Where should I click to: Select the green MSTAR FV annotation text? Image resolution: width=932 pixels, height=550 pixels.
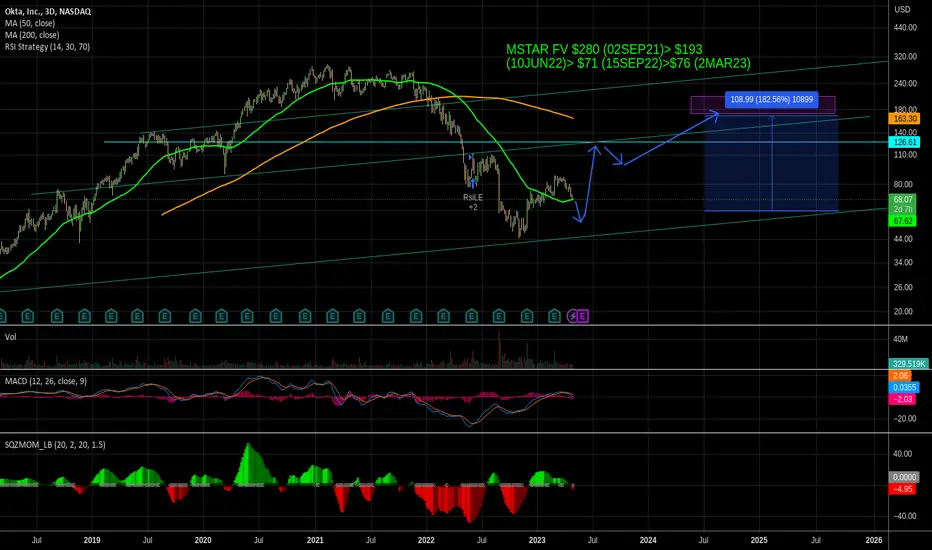[x=628, y=56]
